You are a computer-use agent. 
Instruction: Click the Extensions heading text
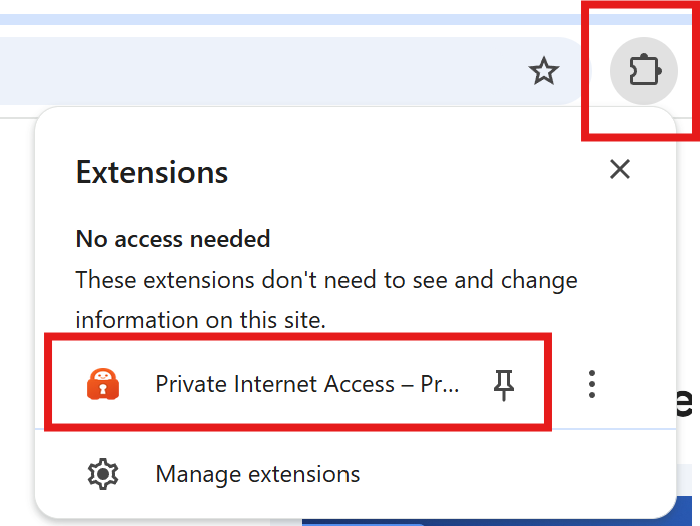point(152,173)
